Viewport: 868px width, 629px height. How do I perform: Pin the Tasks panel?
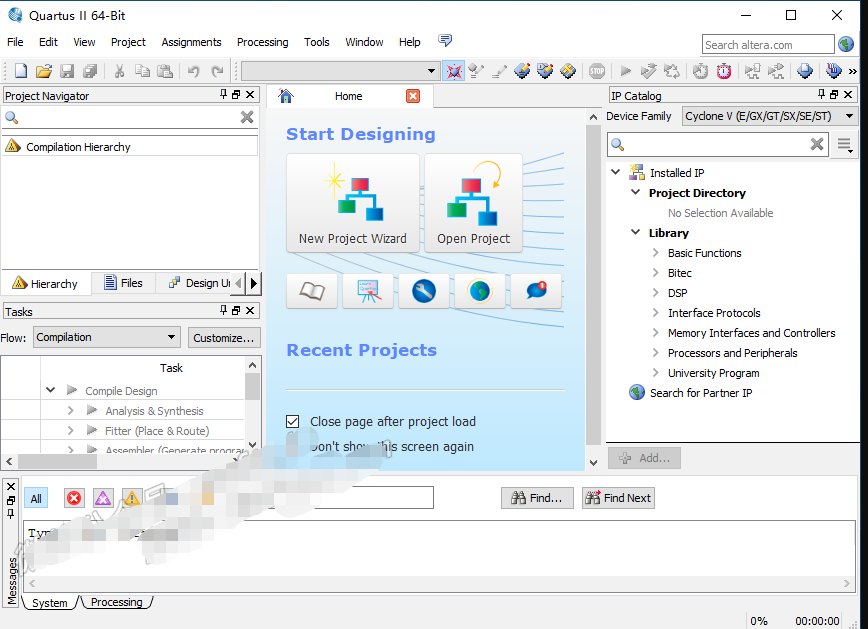(x=223, y=310)
